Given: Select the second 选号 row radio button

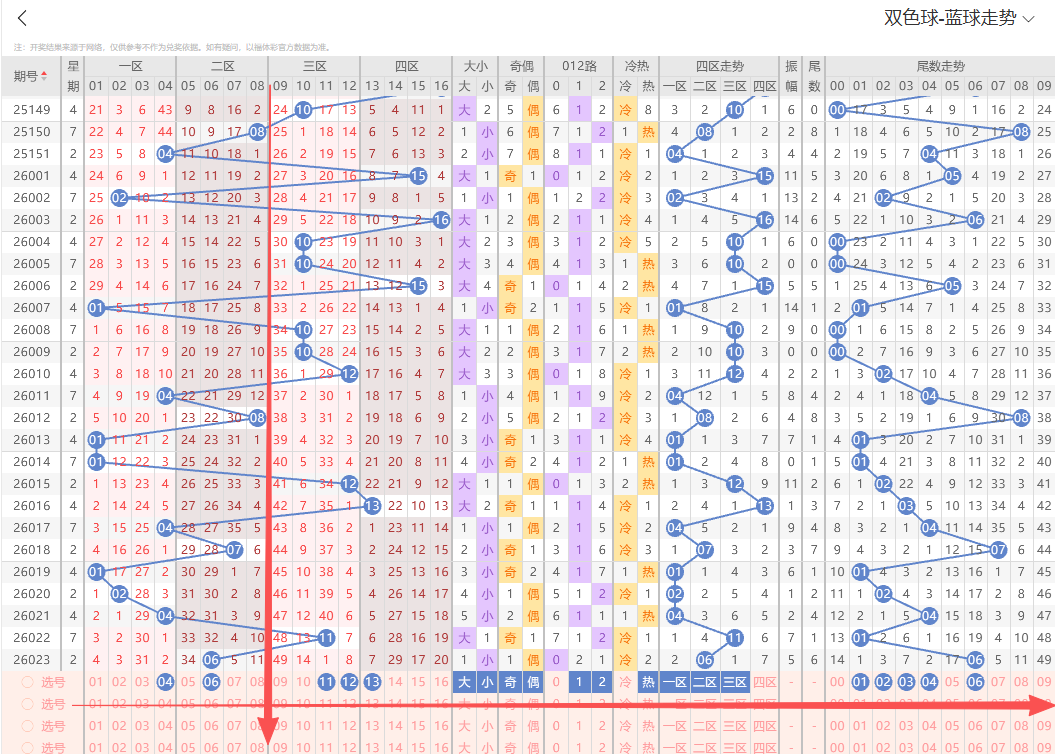Looking at the screenshot, I should pyautogui.click(x=27, y=704).
